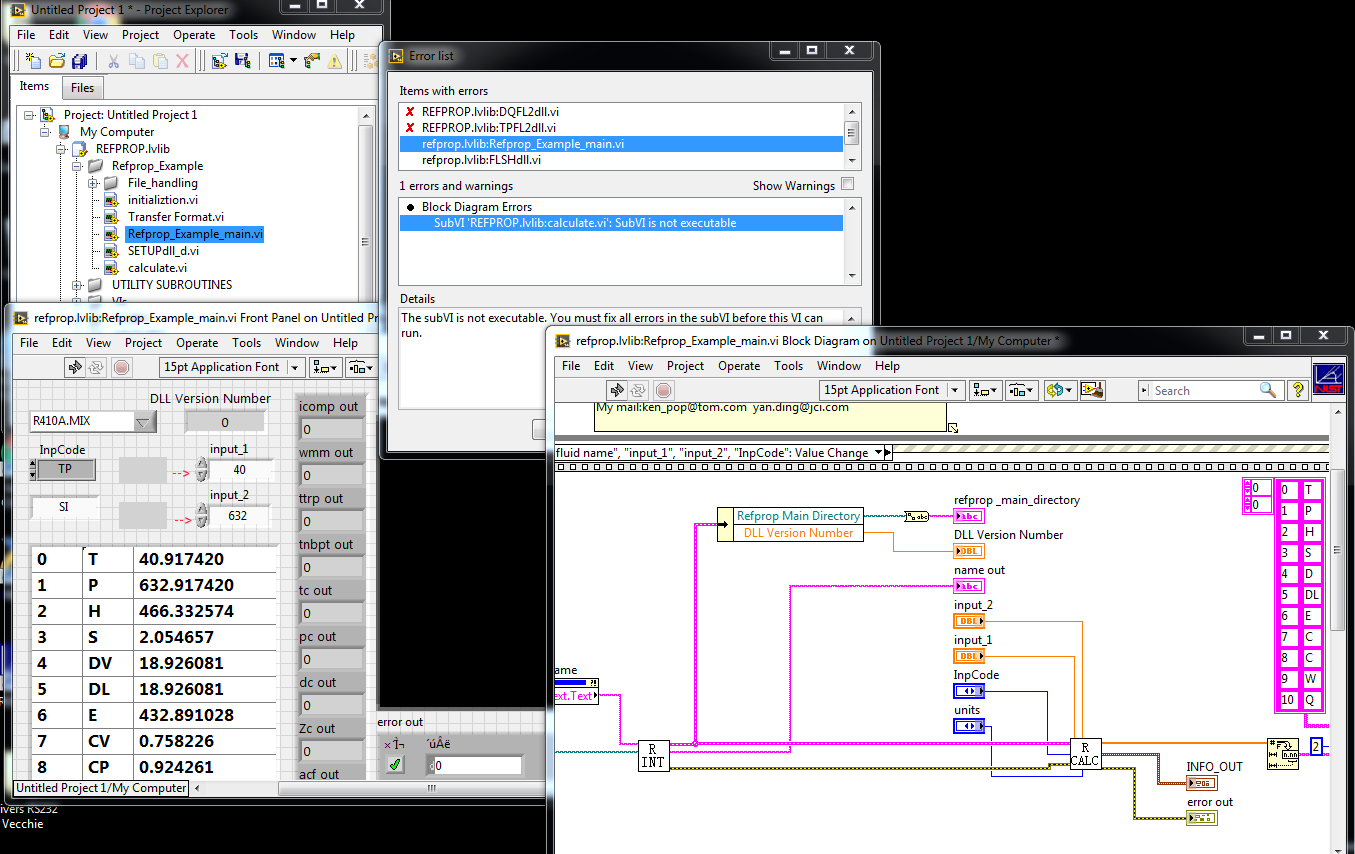Delete with red X icon in Project Explorer toolbar

[182, 61]
